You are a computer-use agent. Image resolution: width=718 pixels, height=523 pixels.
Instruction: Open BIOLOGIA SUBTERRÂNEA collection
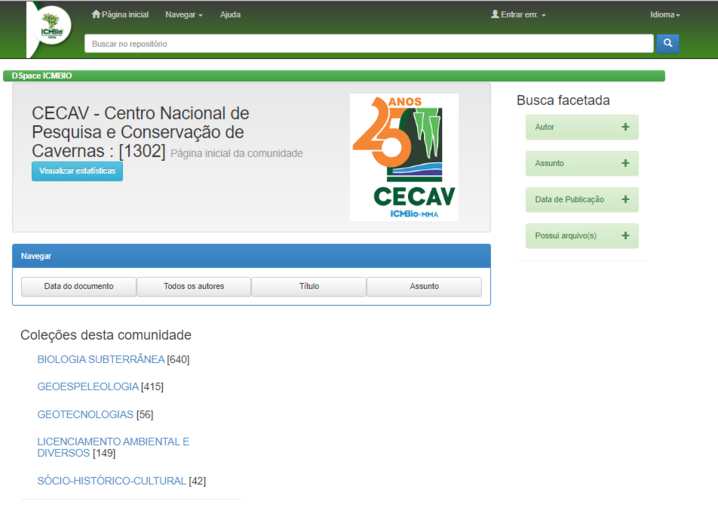[x=101, y=360]
